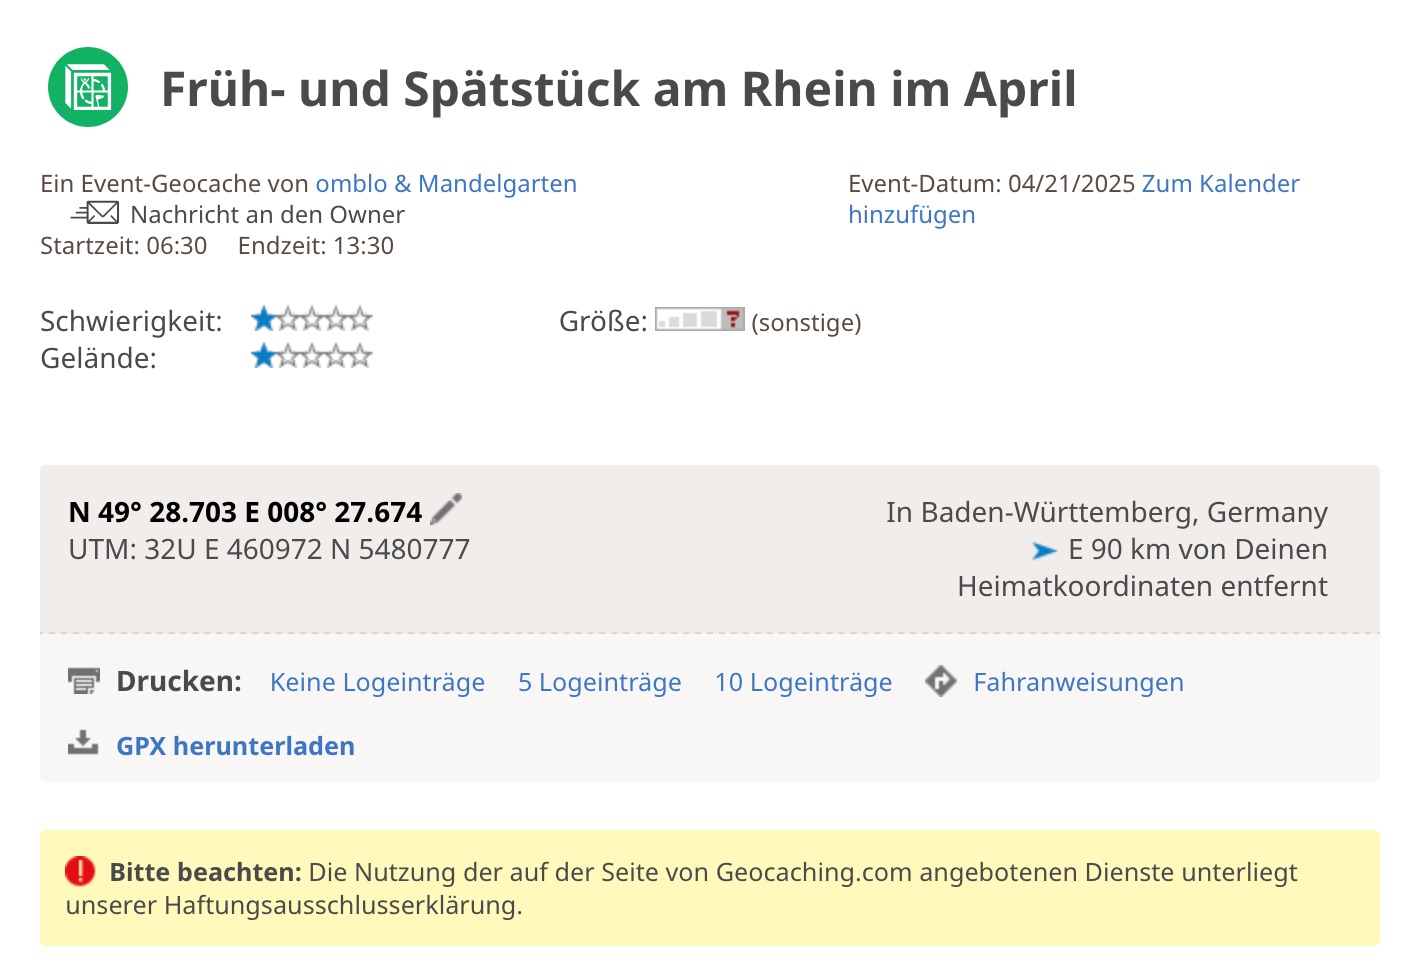
Task: Click GPX herunterladen
Action: (235, 746)
